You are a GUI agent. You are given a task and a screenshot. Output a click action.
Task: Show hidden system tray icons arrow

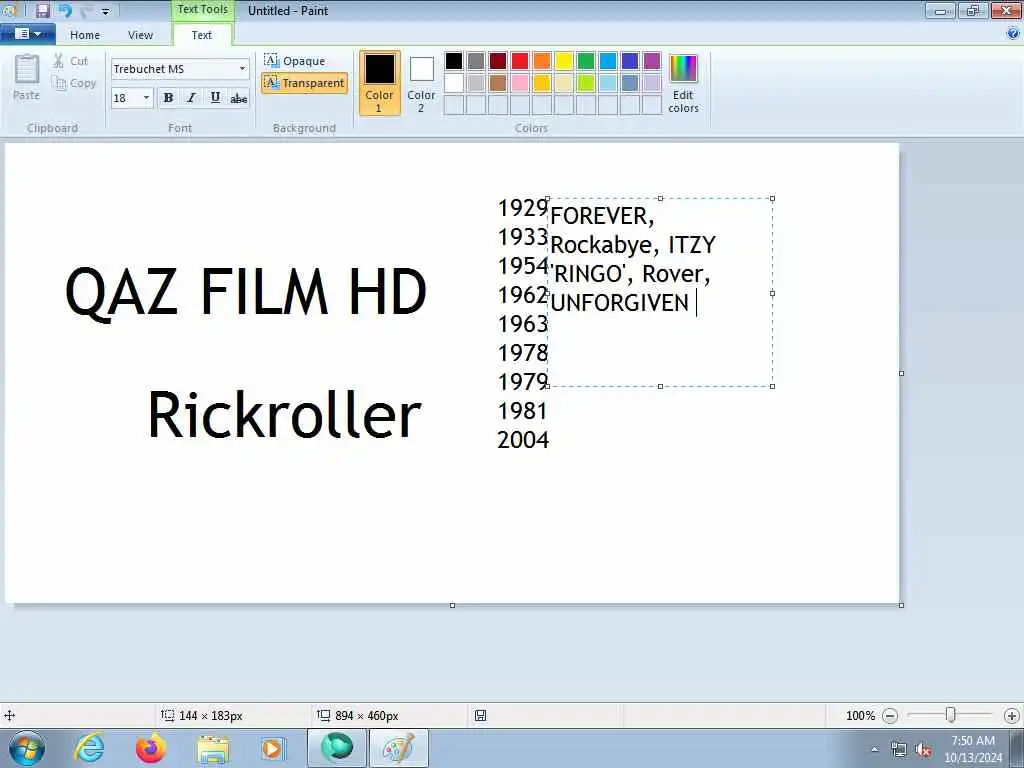tap(874, 750)
